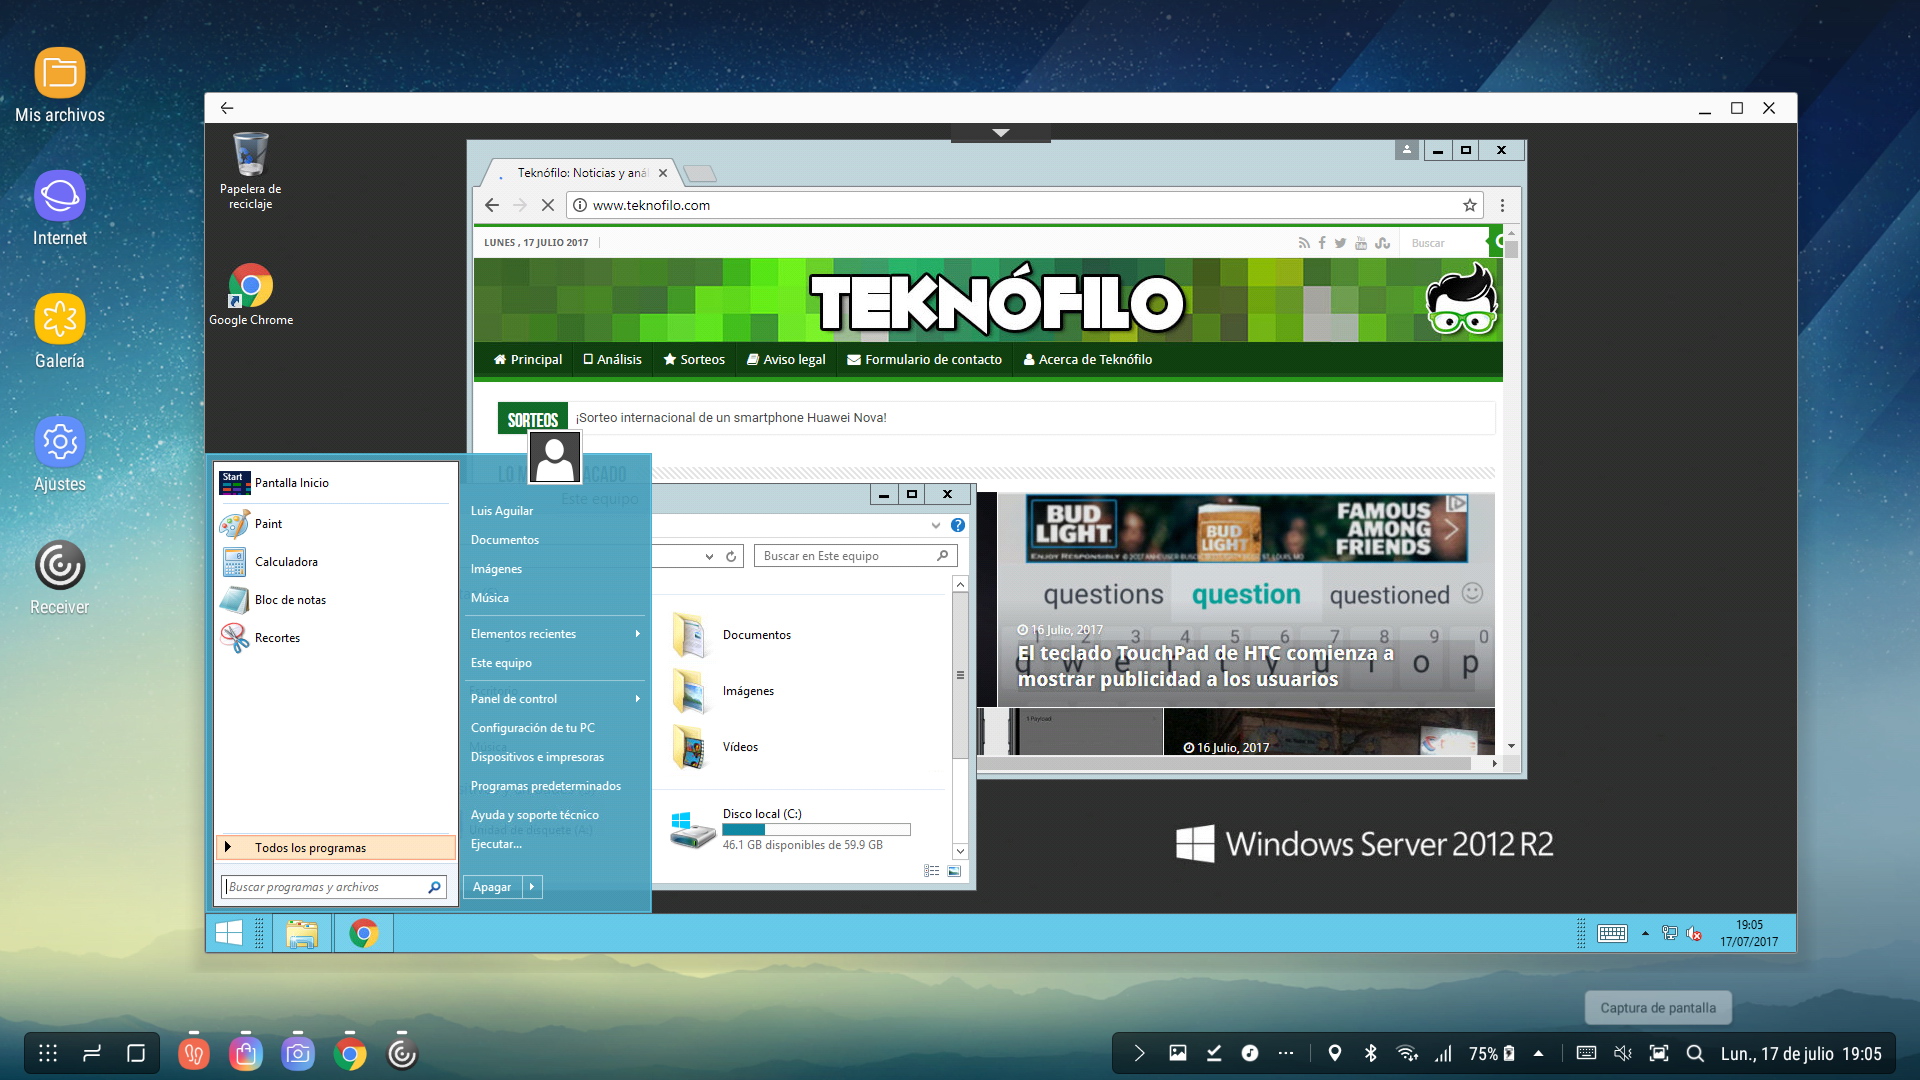Toggle Bluetooth in DeX status bar
The image size is (1920, 1080).
tap(1371, 1053)
